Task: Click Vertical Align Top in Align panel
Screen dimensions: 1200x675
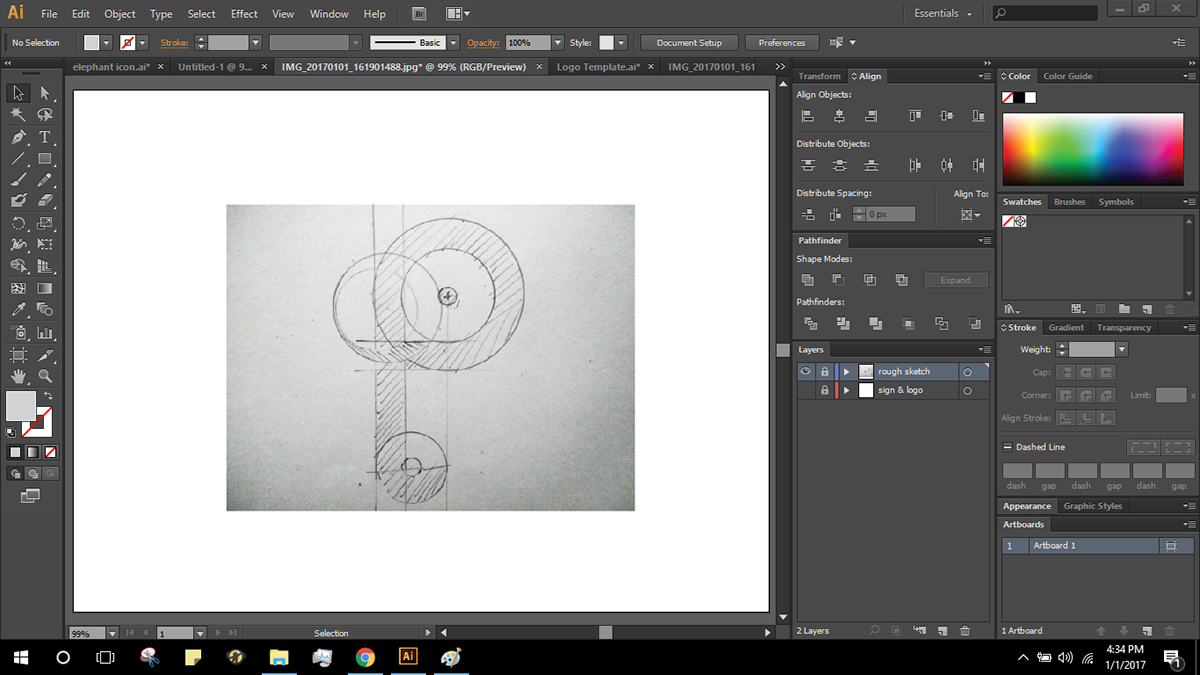Action: [915, 116]
